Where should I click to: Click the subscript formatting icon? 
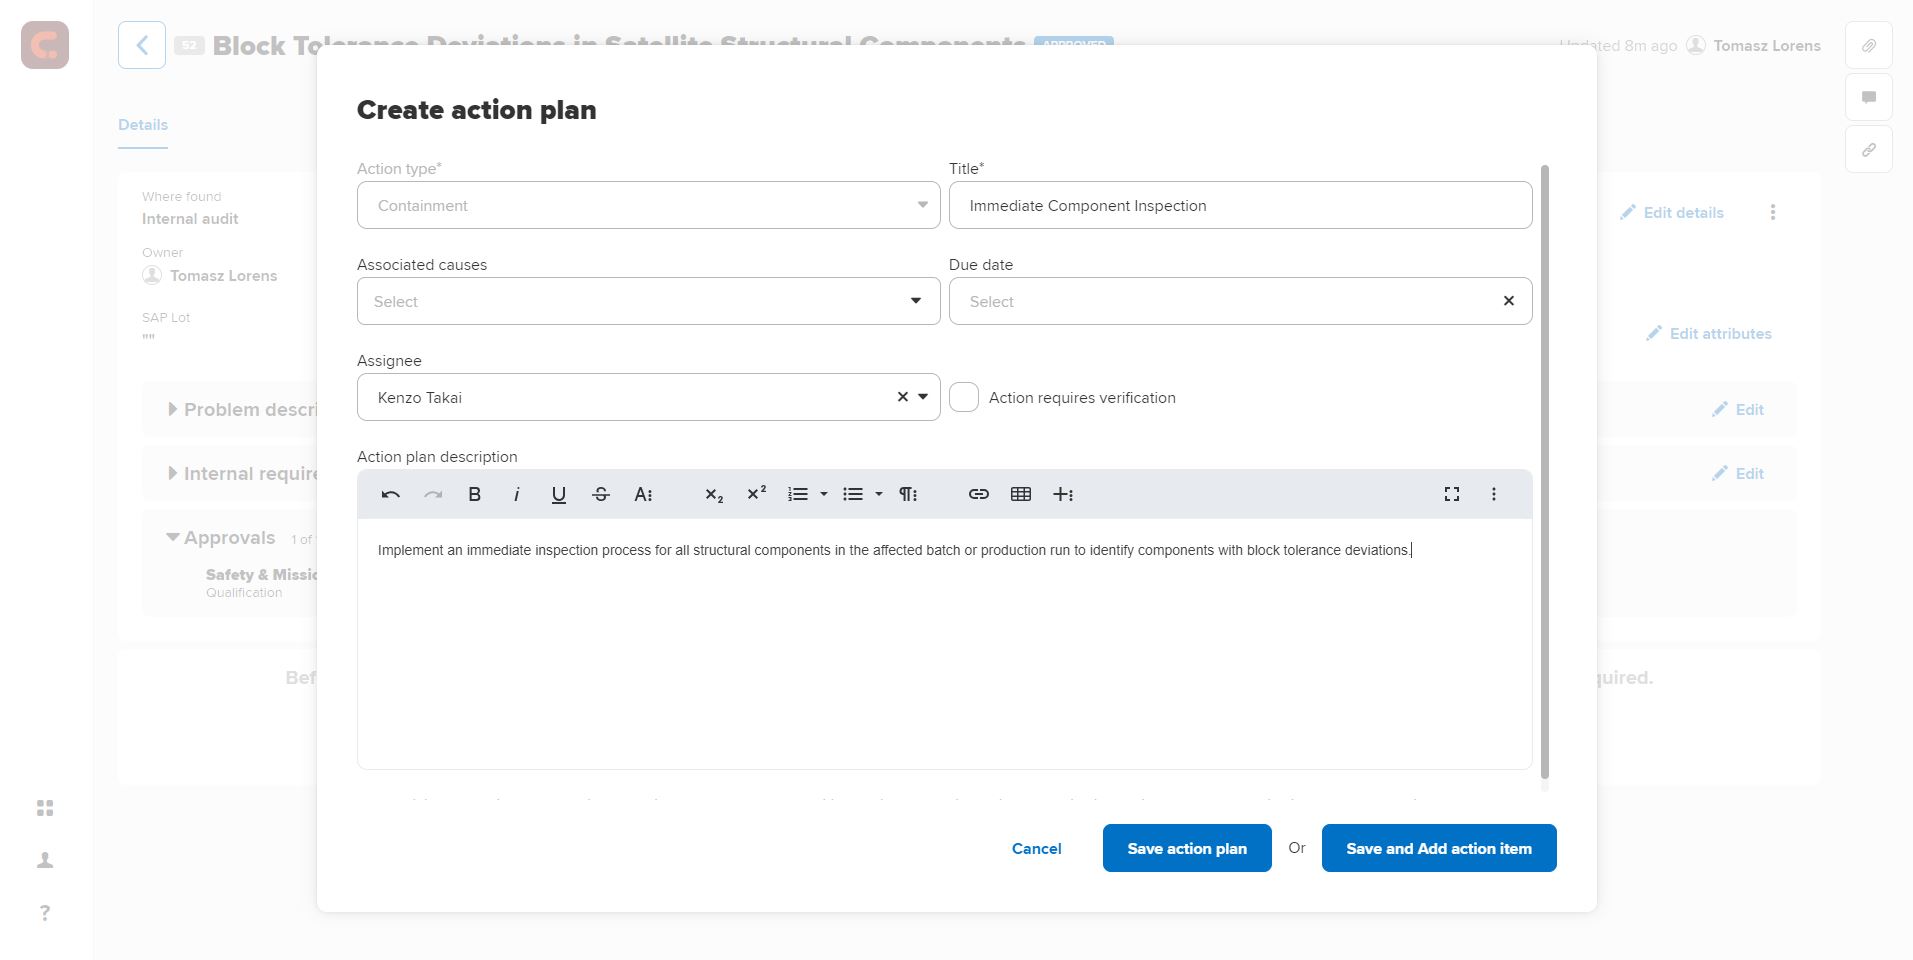714,494
